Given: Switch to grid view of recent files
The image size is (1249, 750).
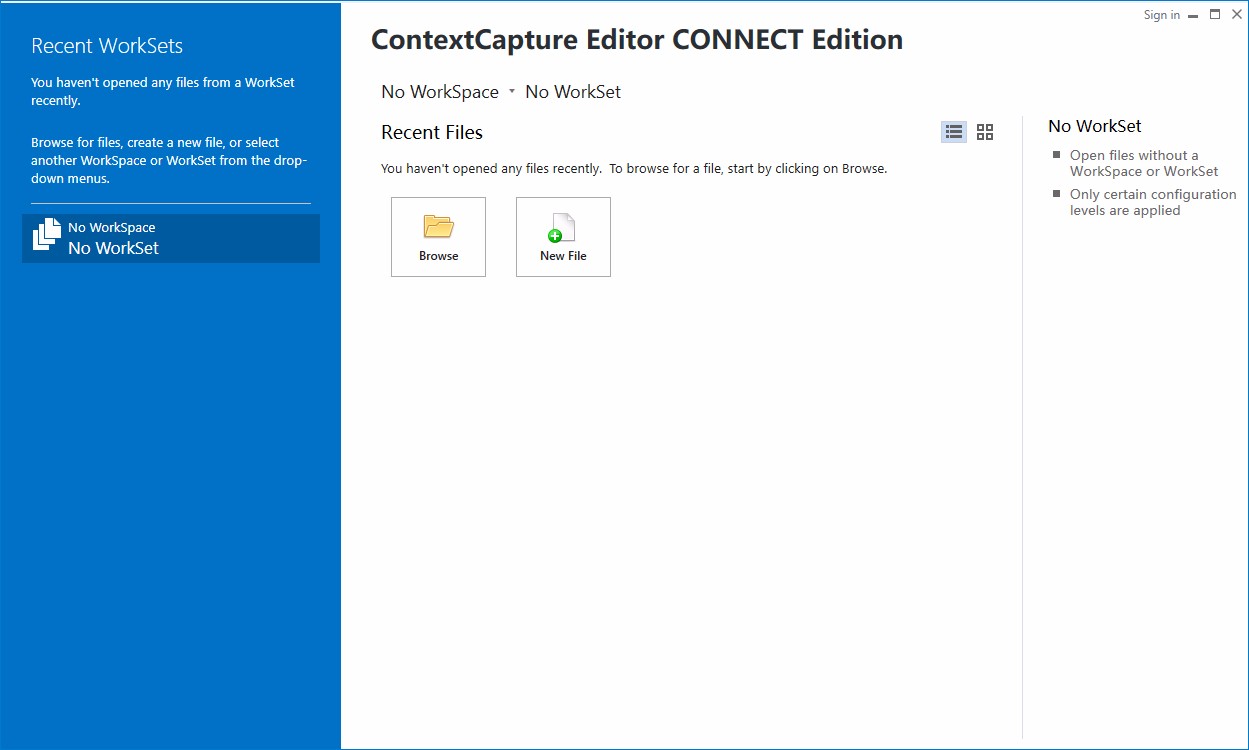Looking at the screenshot, I should point(984,131).
